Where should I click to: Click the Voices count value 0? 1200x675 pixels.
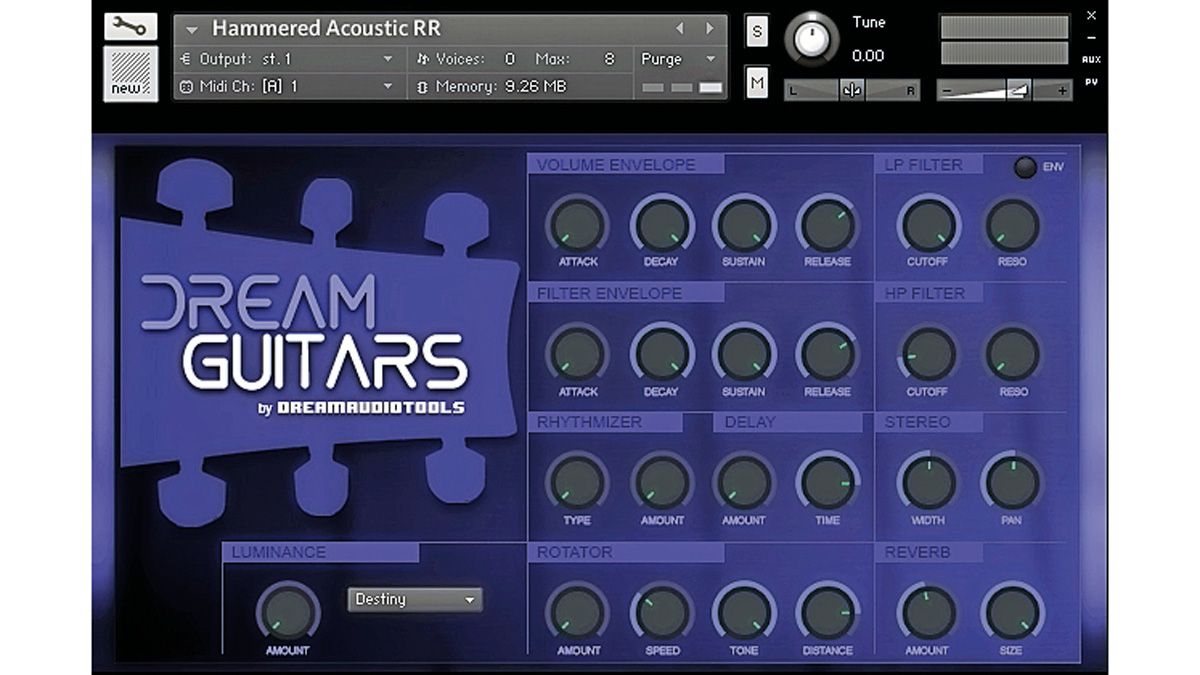510,60
